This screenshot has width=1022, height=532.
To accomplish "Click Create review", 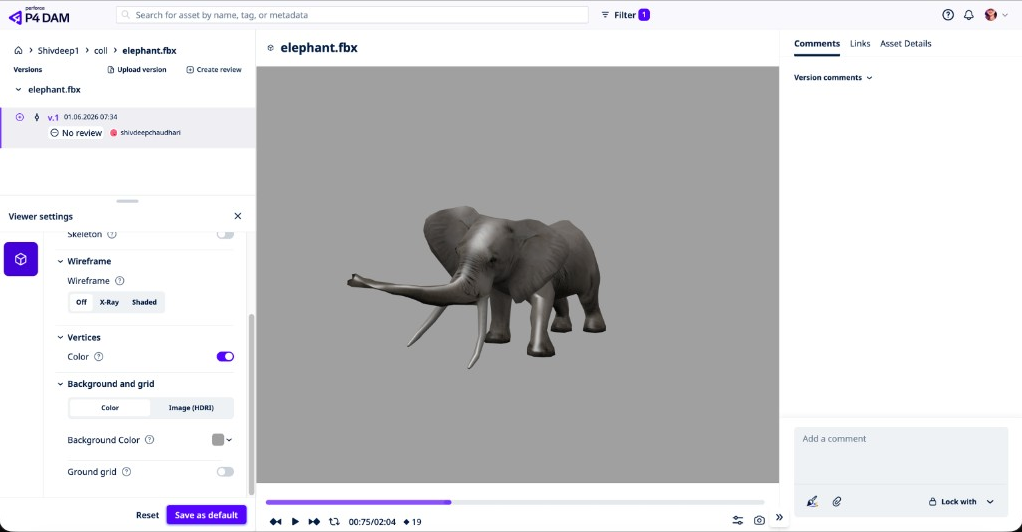I will pyautogui.click(x=214, y=70).
